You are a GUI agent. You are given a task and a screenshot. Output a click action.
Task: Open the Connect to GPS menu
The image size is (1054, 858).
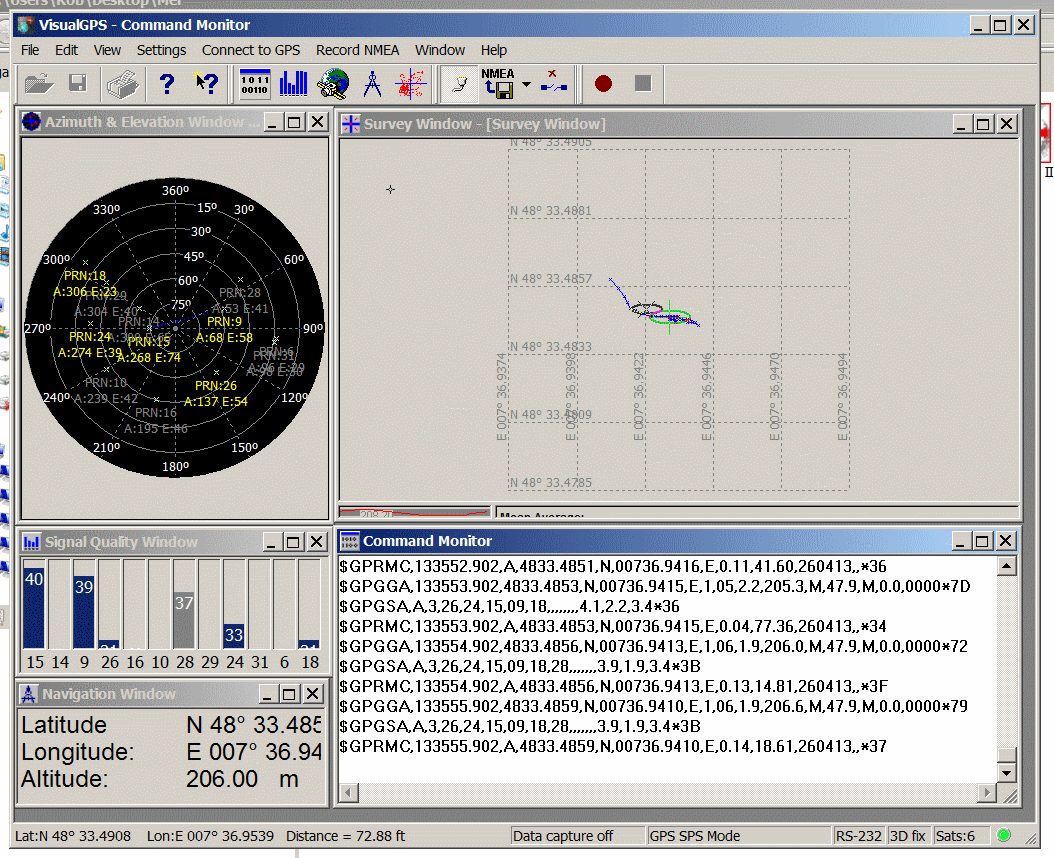coord(250,50)
